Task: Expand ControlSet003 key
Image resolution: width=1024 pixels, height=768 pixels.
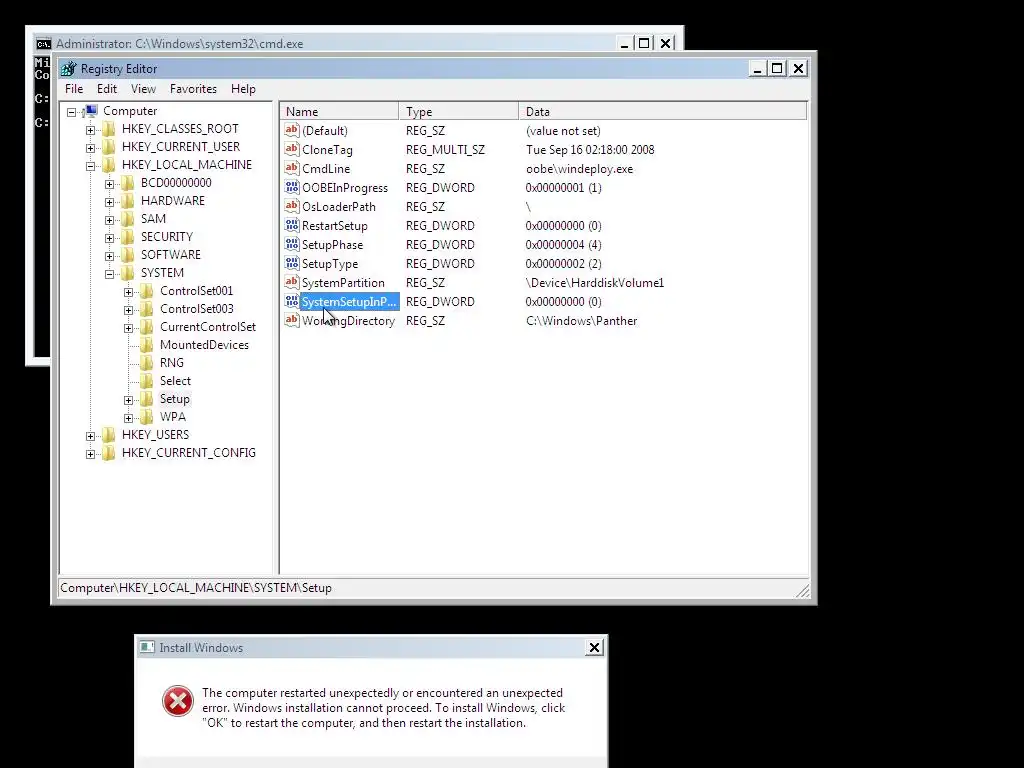Action: [x=128, y=310]
